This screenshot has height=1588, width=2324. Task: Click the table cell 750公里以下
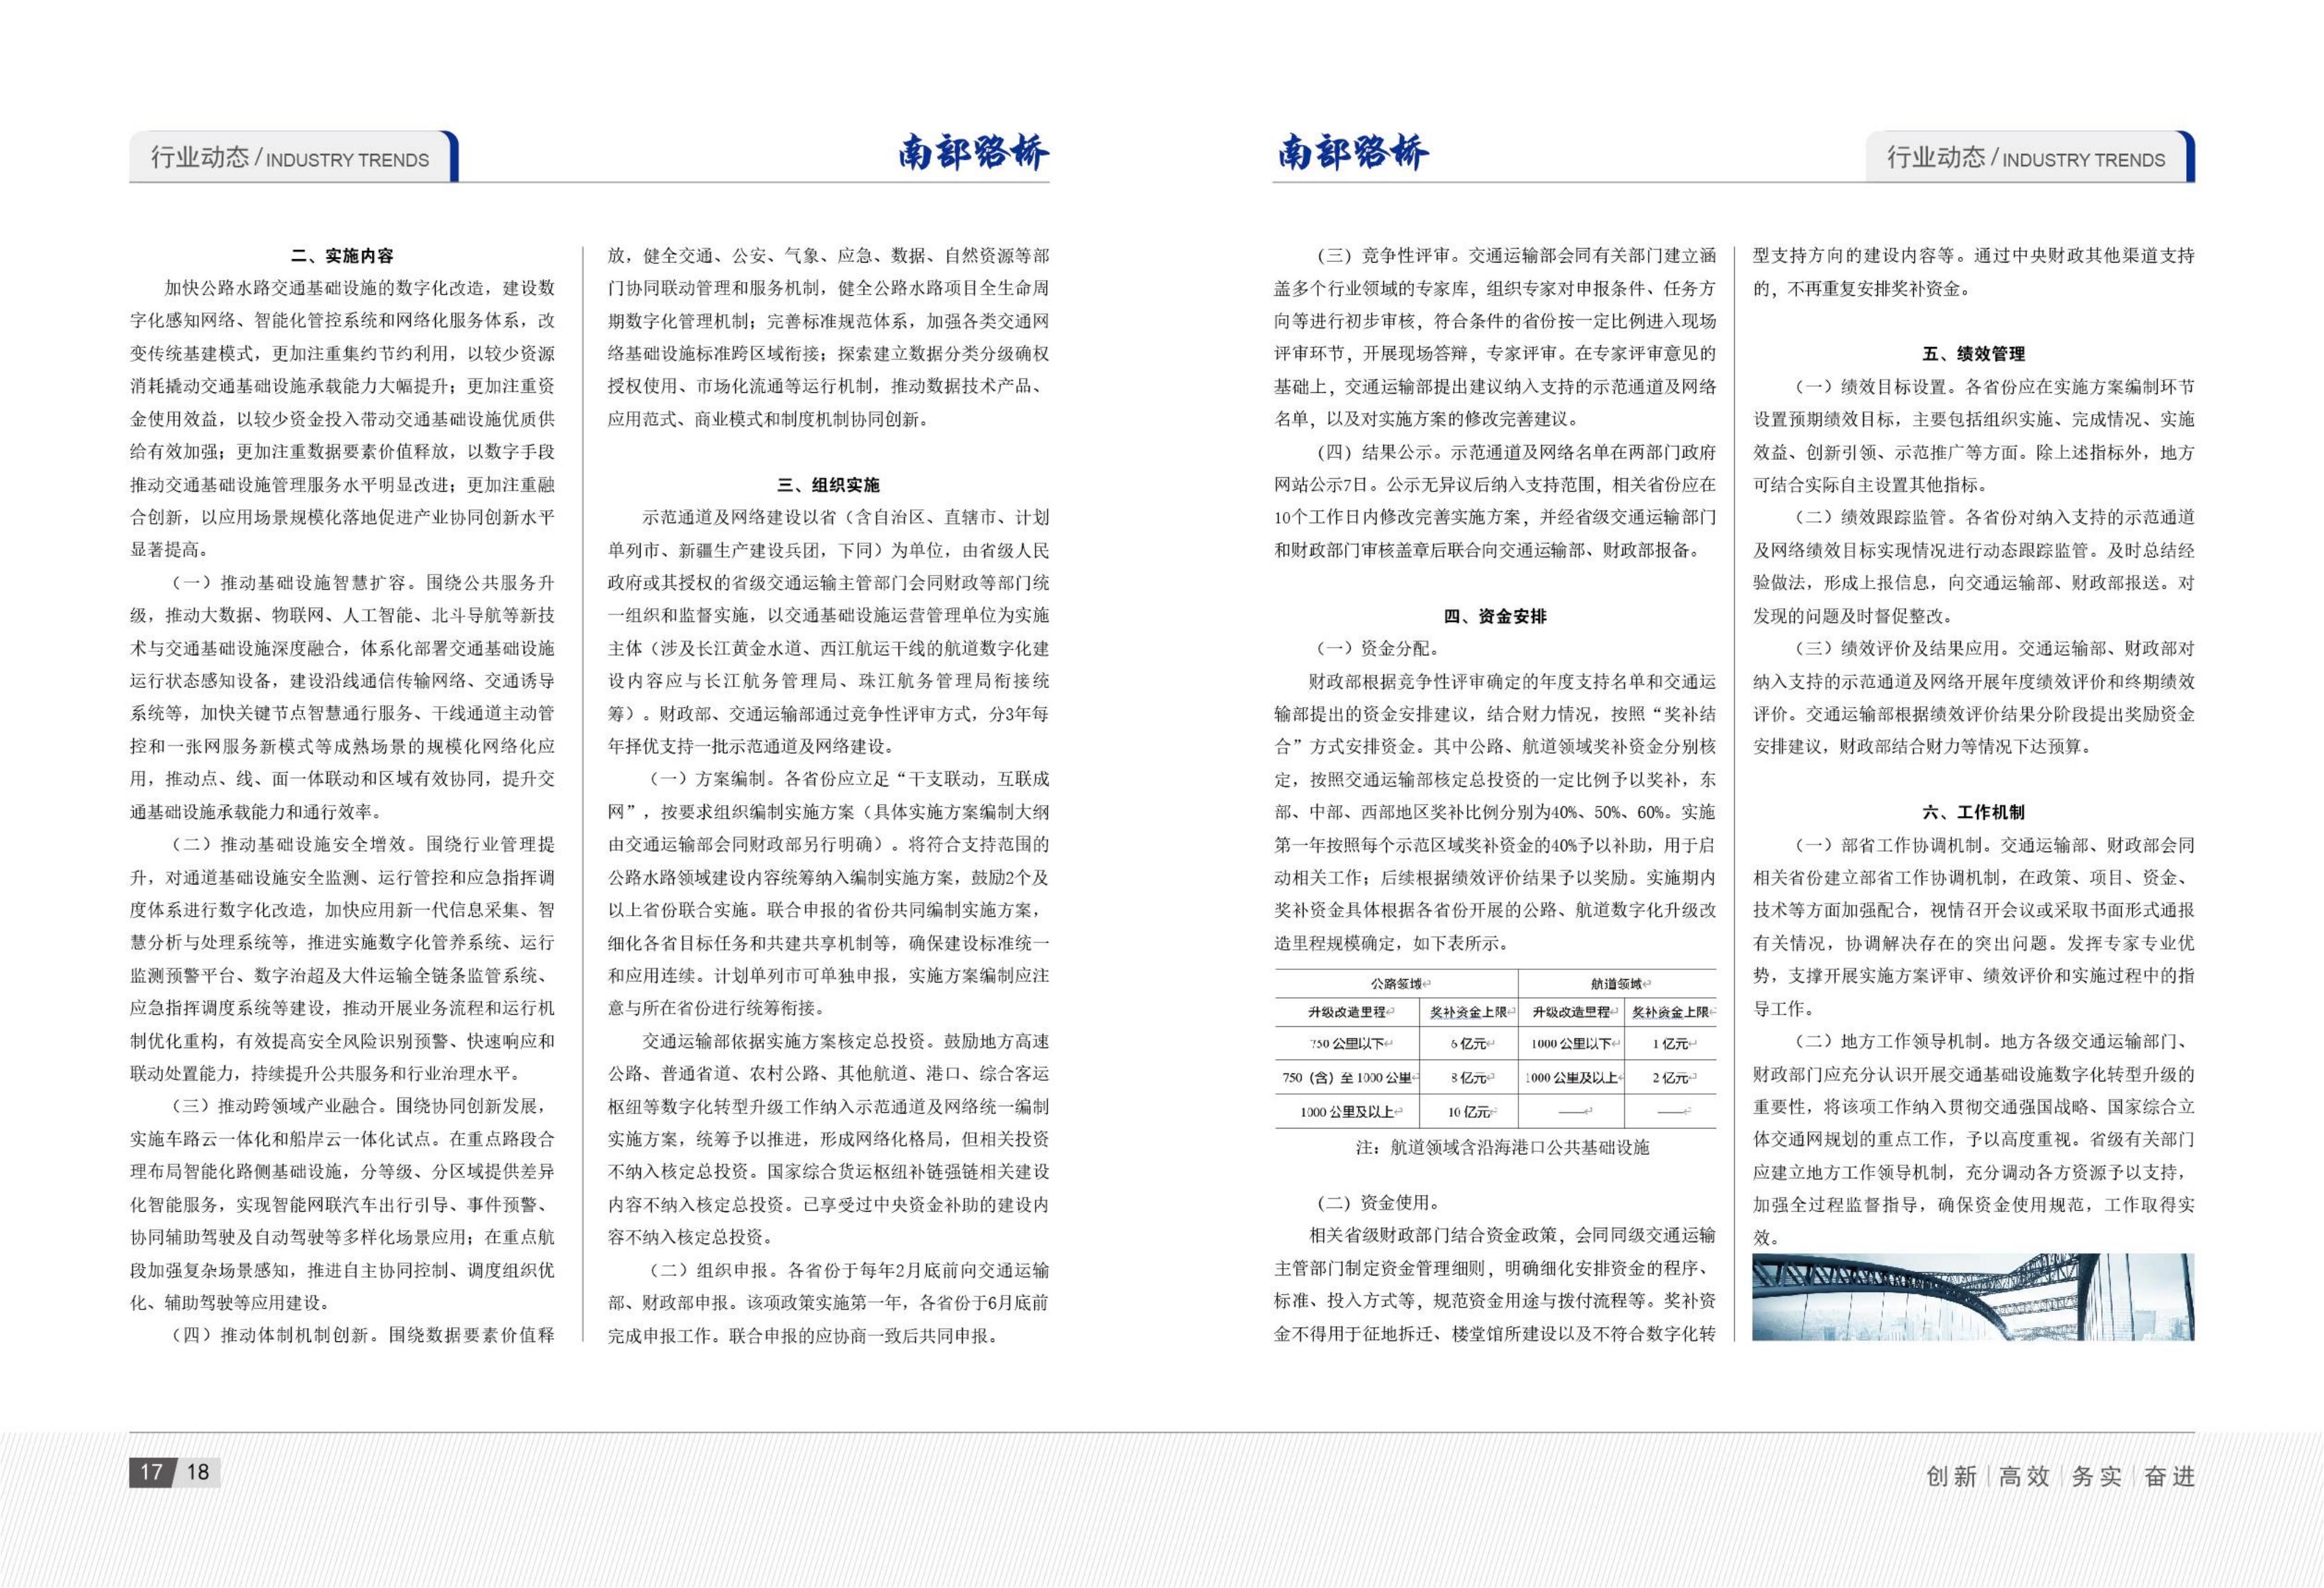tap(1347, 1044)
